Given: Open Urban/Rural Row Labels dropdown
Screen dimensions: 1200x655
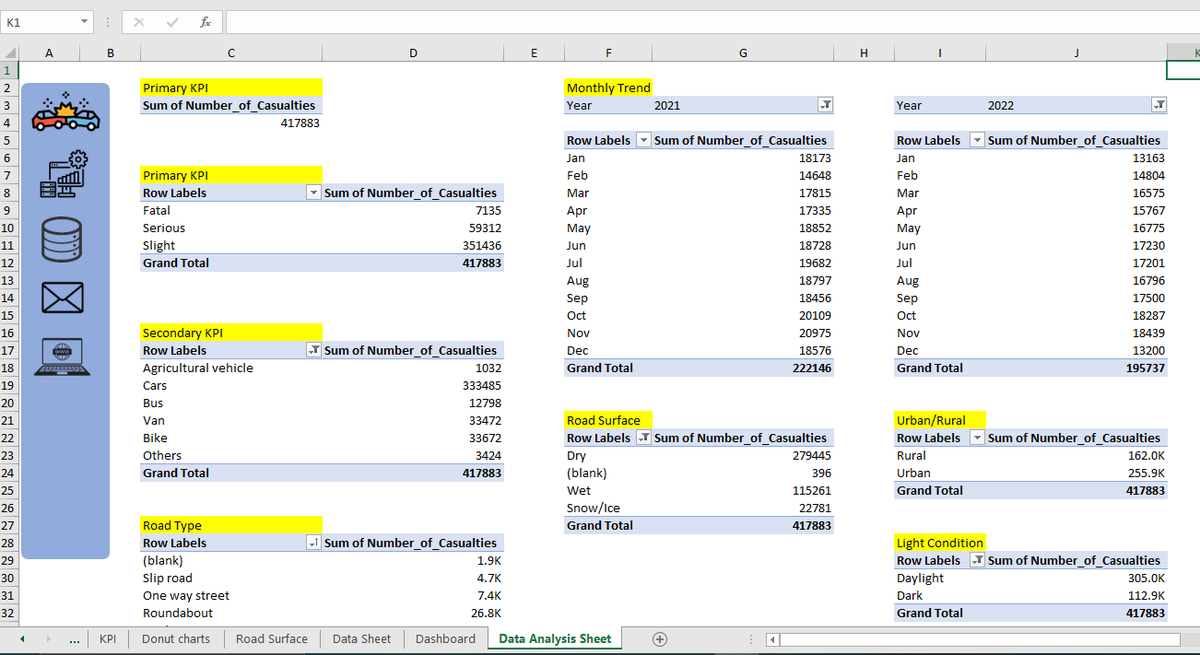Looking at the screenshot, I should pos(977,438).
